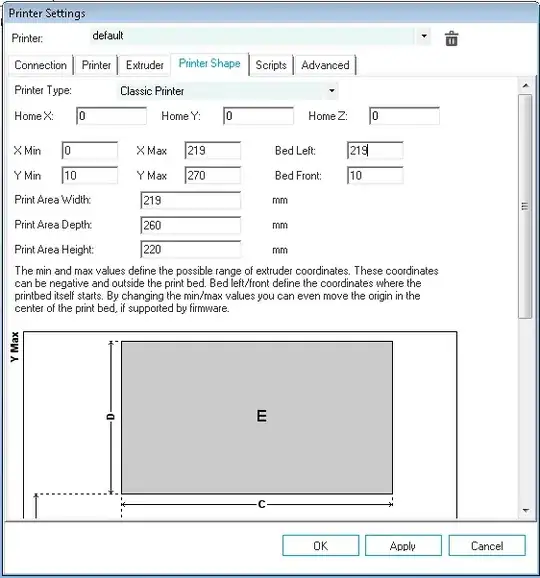The width and height of the screenshot is (540, 578).
Task: Click the scrollbar down arrow
Action: coord(525,511)
